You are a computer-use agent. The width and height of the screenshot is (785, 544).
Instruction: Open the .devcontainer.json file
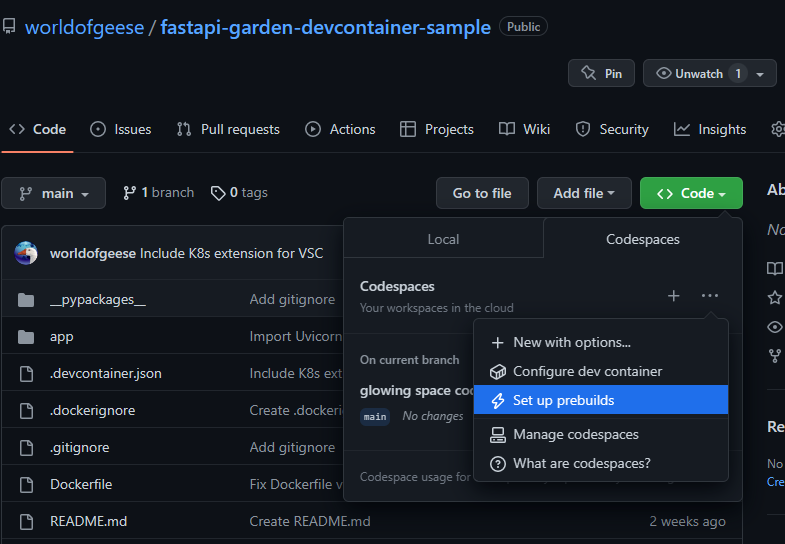click(106, 374)
